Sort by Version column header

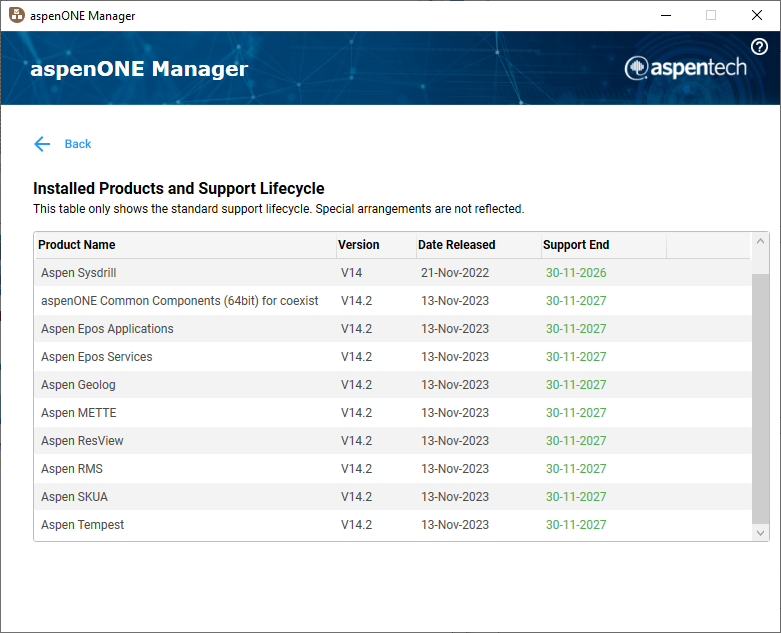tap(377, 245)
